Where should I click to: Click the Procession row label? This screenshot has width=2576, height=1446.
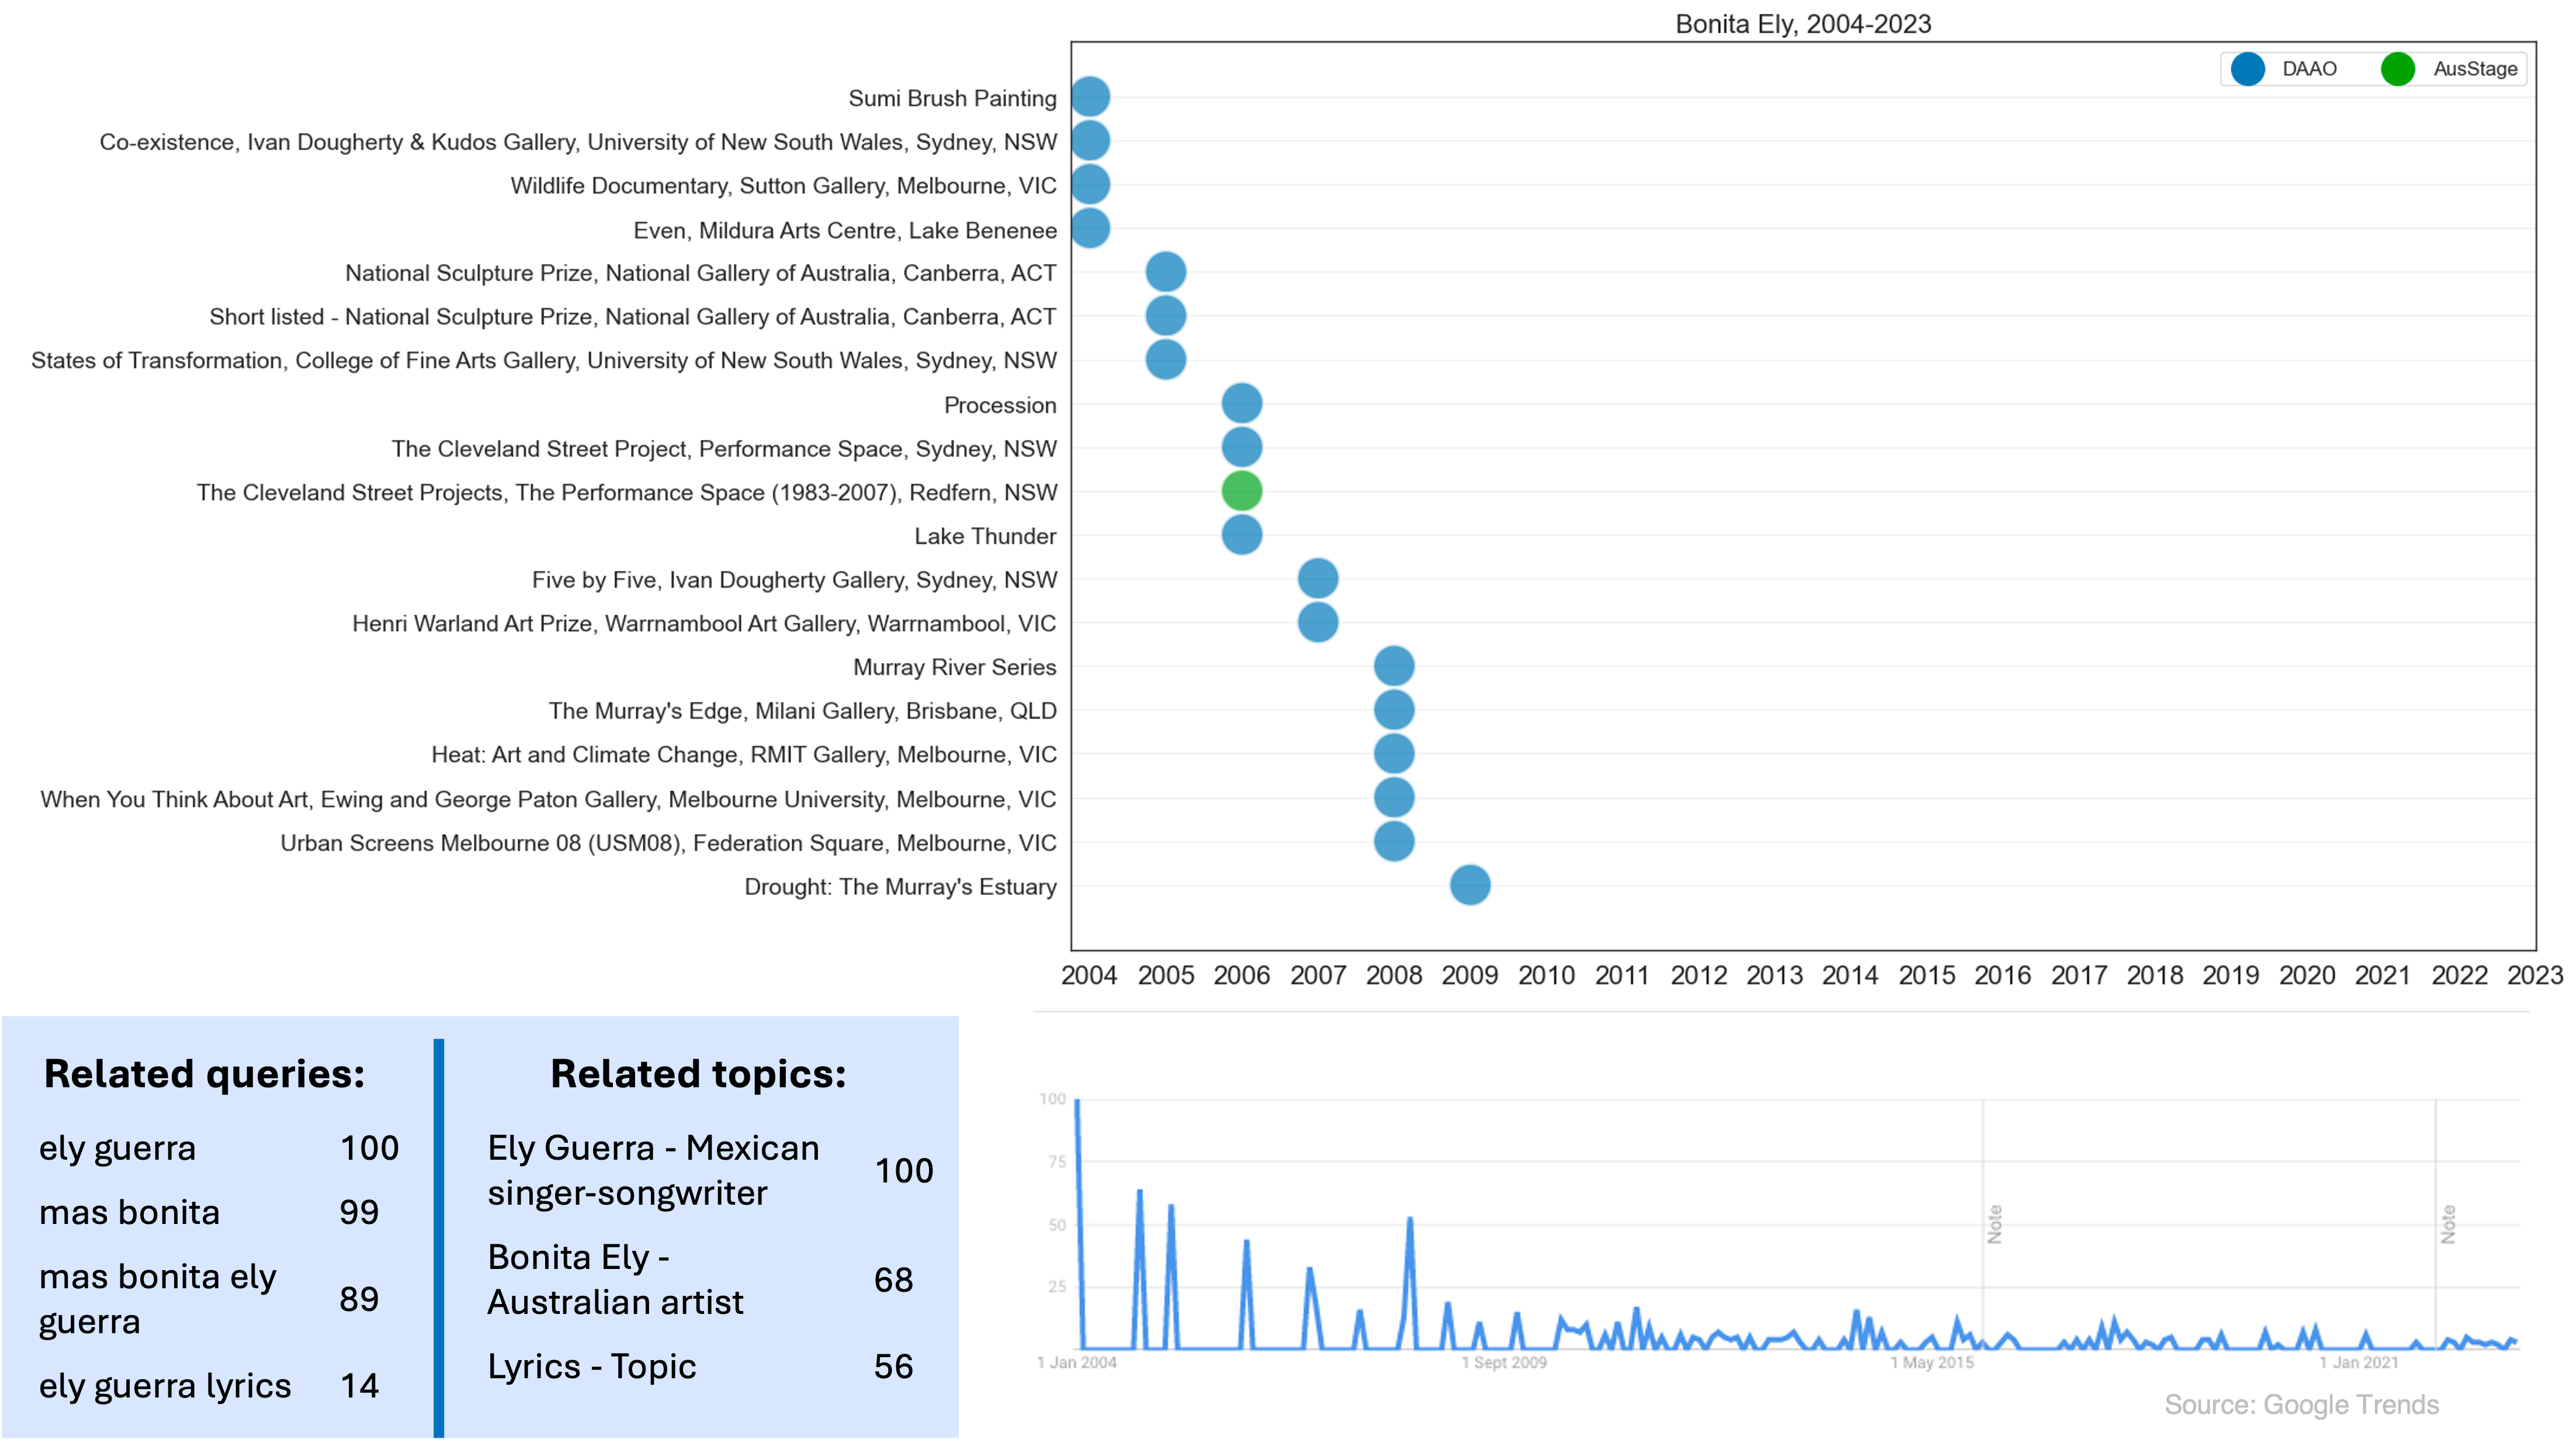(x=1000, y=405)
